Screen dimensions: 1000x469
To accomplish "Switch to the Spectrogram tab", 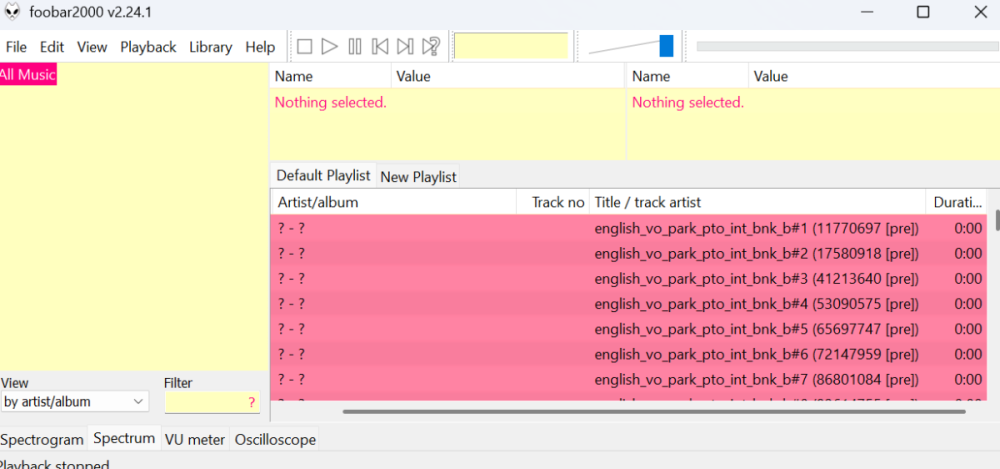I will pos(42,440).
